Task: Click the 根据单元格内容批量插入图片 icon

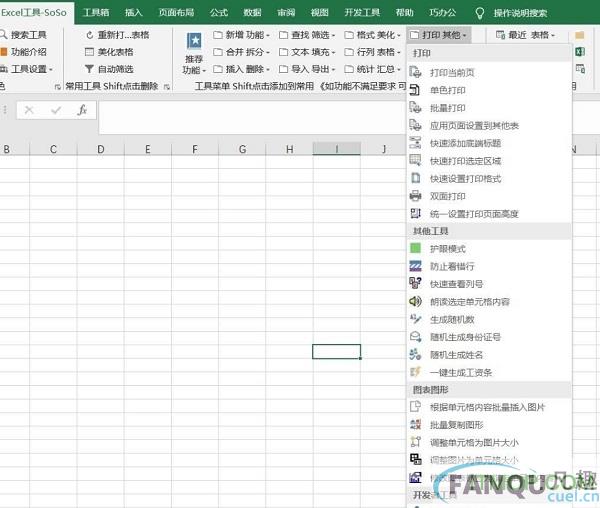Action: (415, 407)
